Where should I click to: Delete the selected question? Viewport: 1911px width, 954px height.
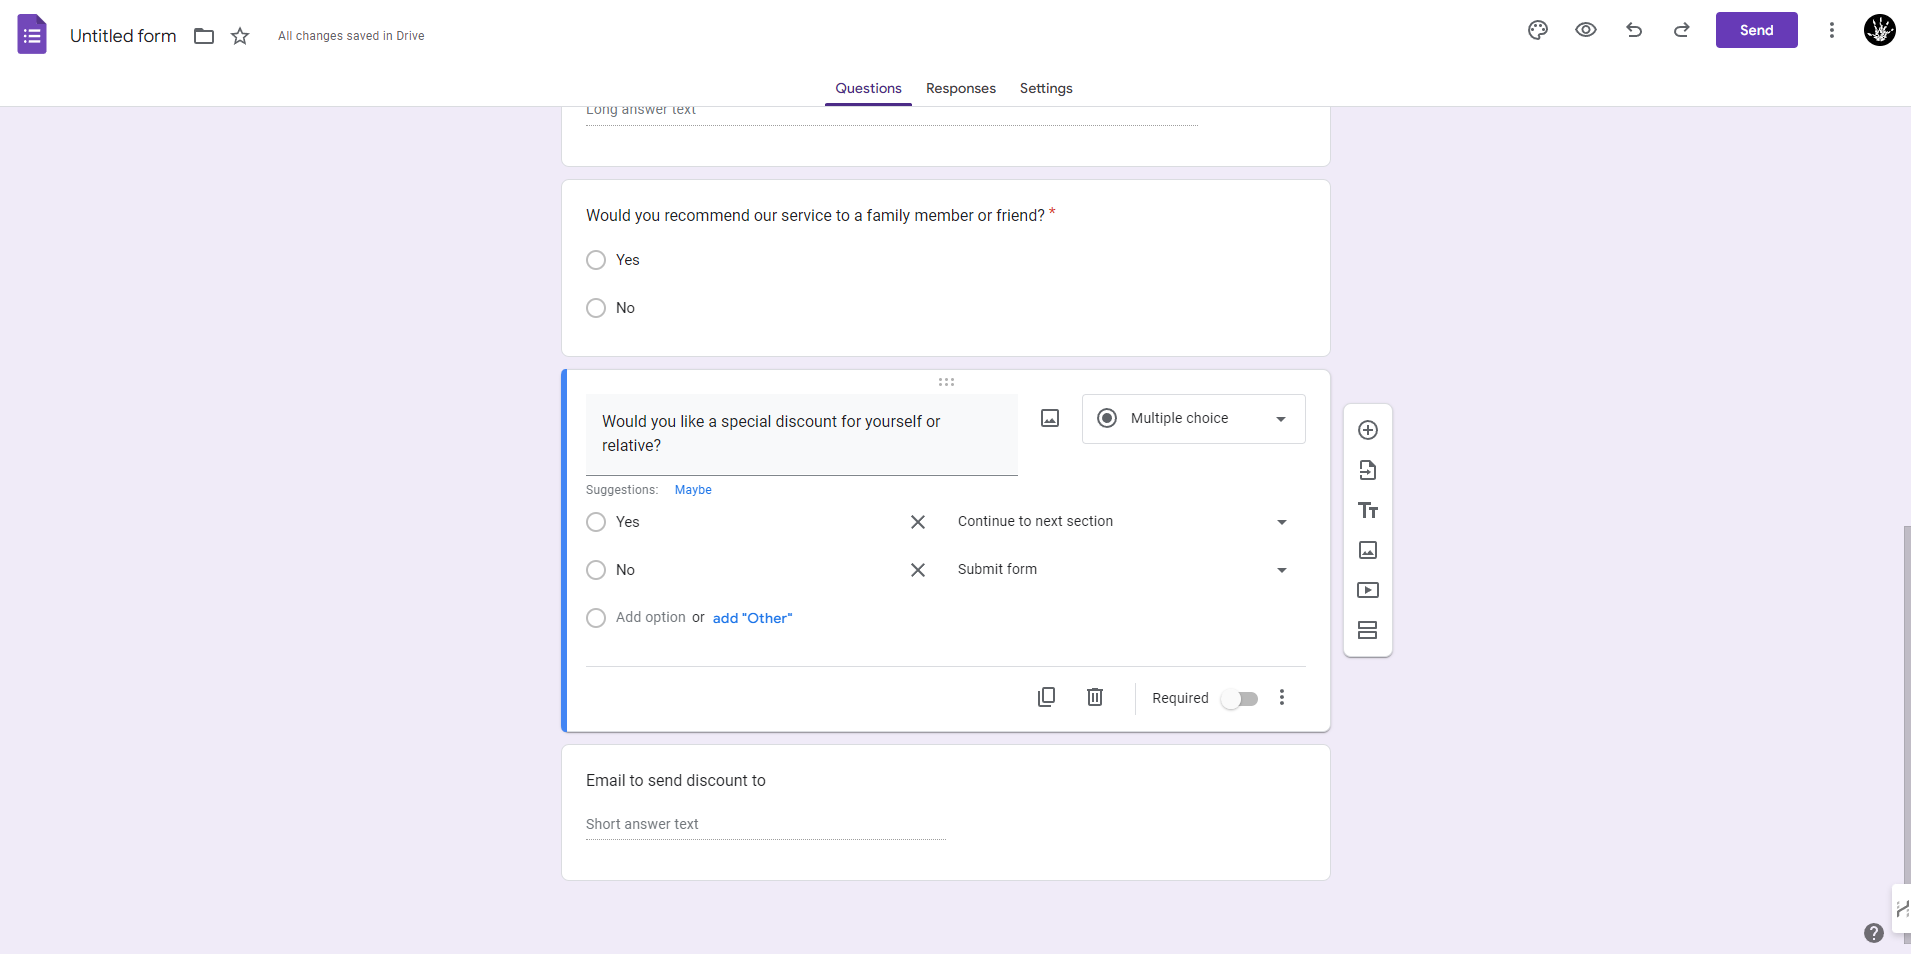pos(1095,697)
